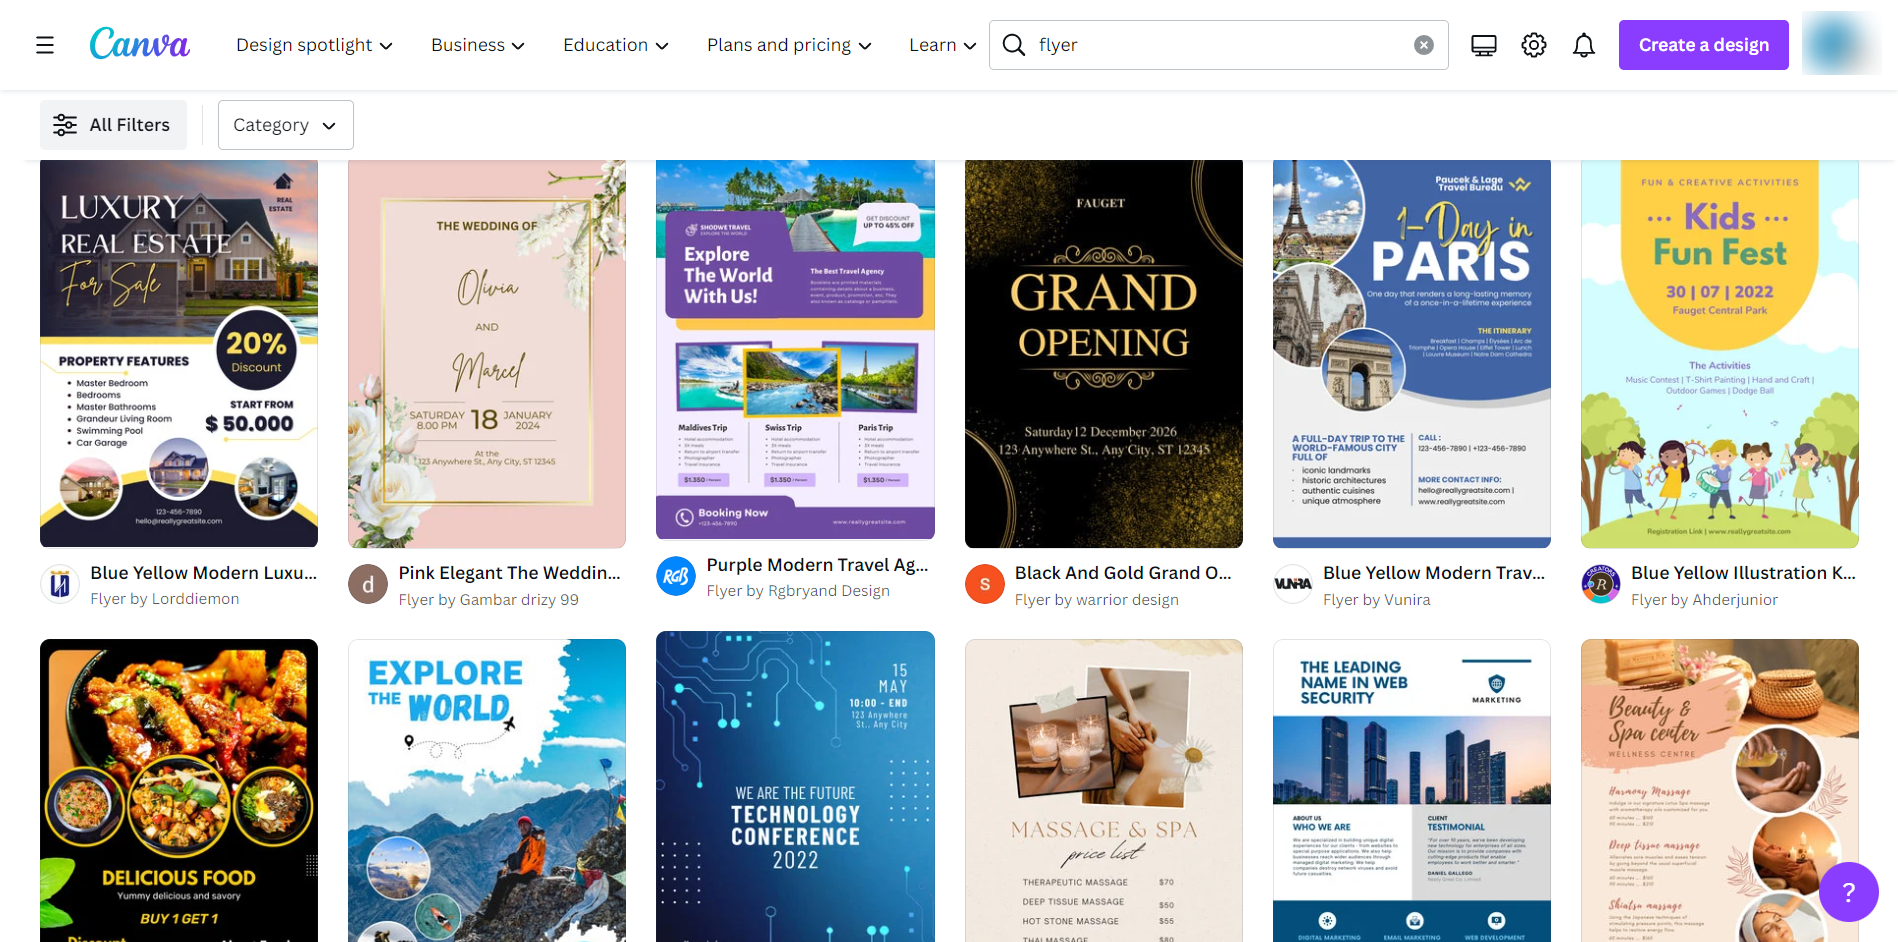Click the Create a design button
The image size is (1898, 942).
(x=1703, y=45)
